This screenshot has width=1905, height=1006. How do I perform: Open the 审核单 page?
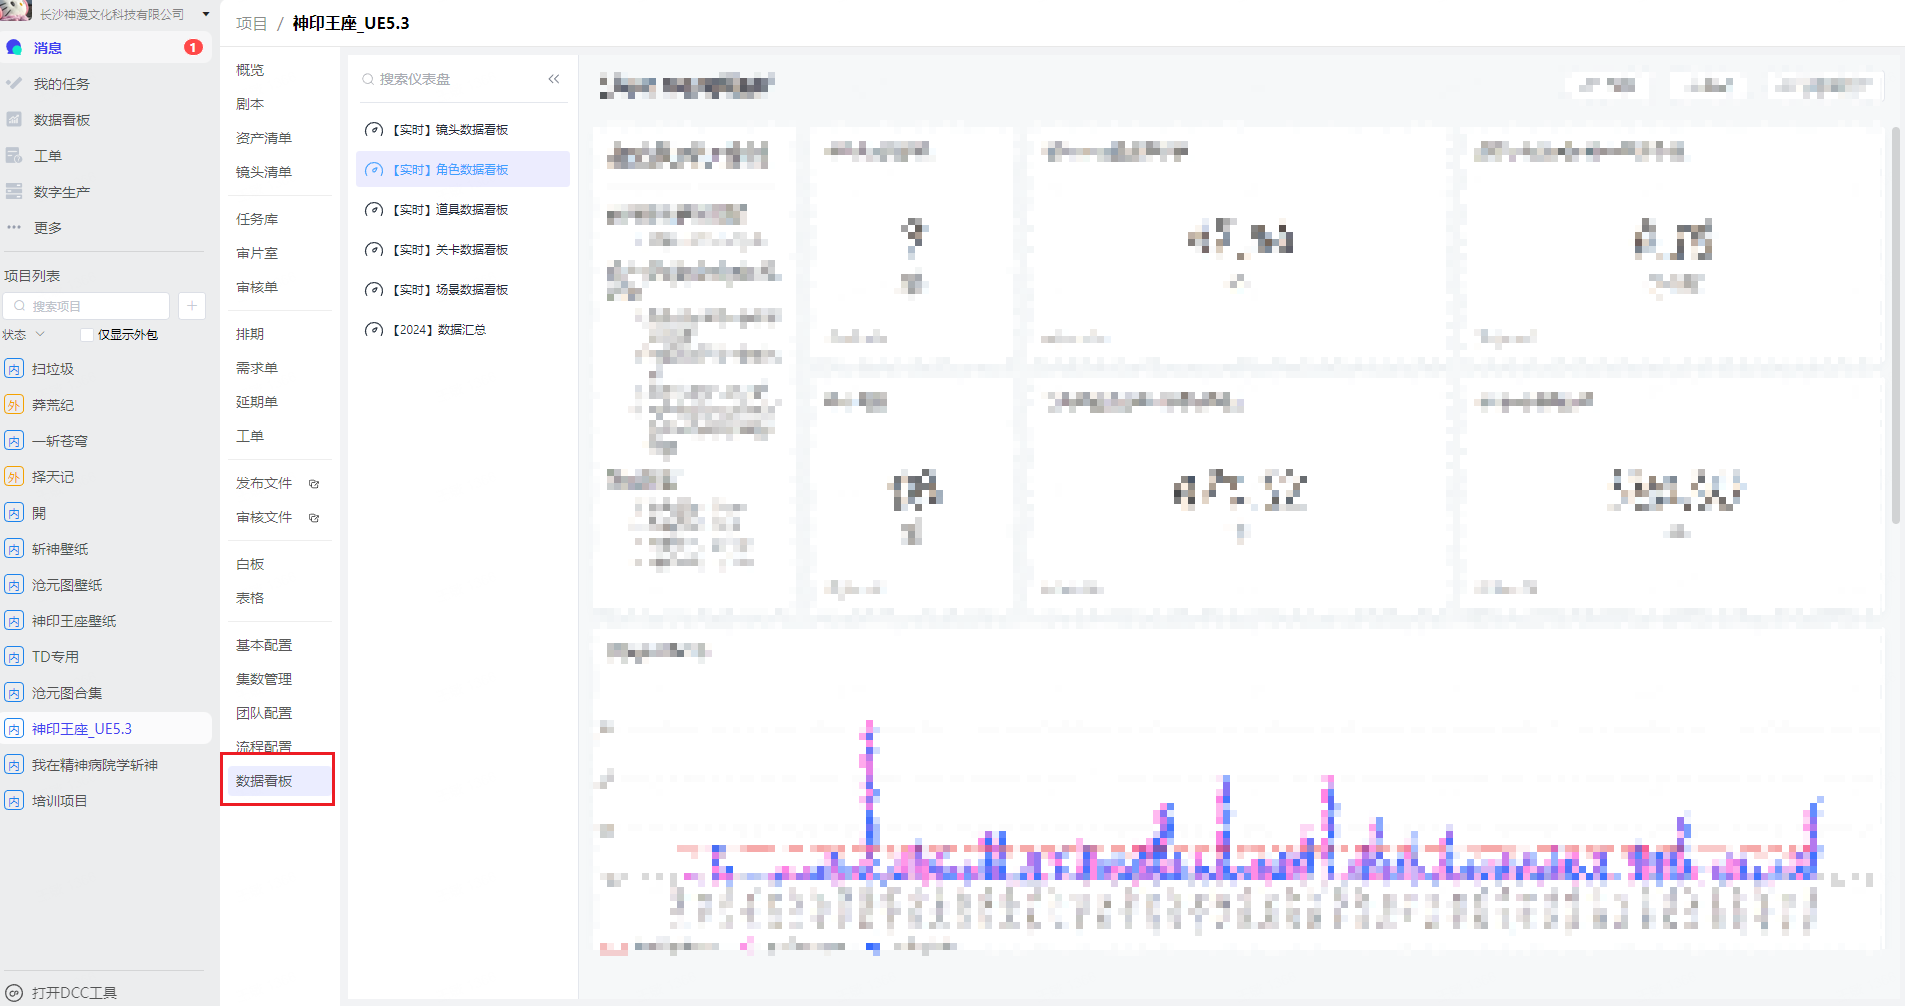[257, 287]
